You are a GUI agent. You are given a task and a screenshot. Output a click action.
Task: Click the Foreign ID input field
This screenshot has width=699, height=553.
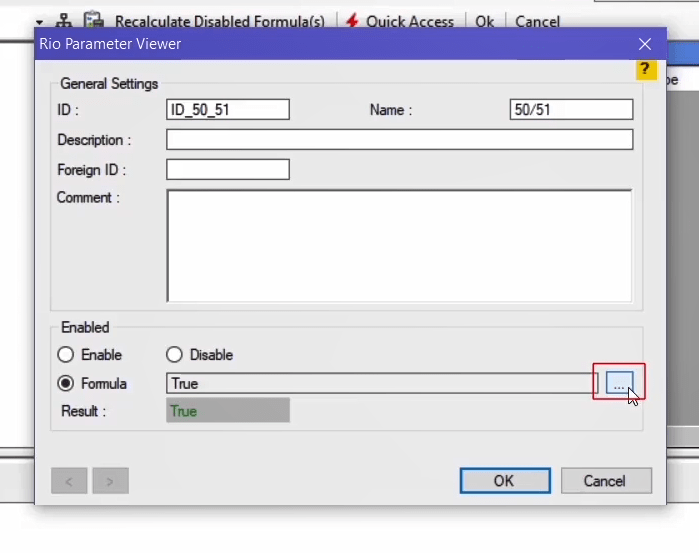[x=228, y=170]
